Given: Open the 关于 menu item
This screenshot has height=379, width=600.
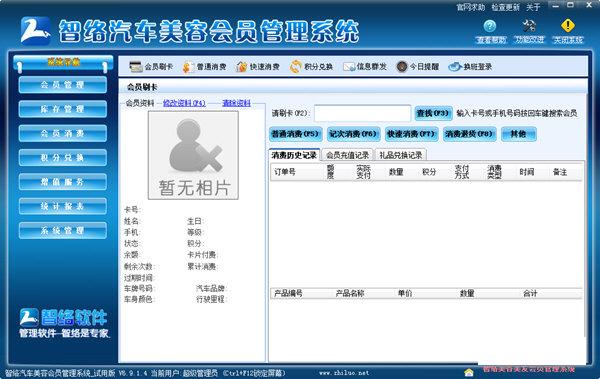Looking at the screenshot, I should coord(533,7).
